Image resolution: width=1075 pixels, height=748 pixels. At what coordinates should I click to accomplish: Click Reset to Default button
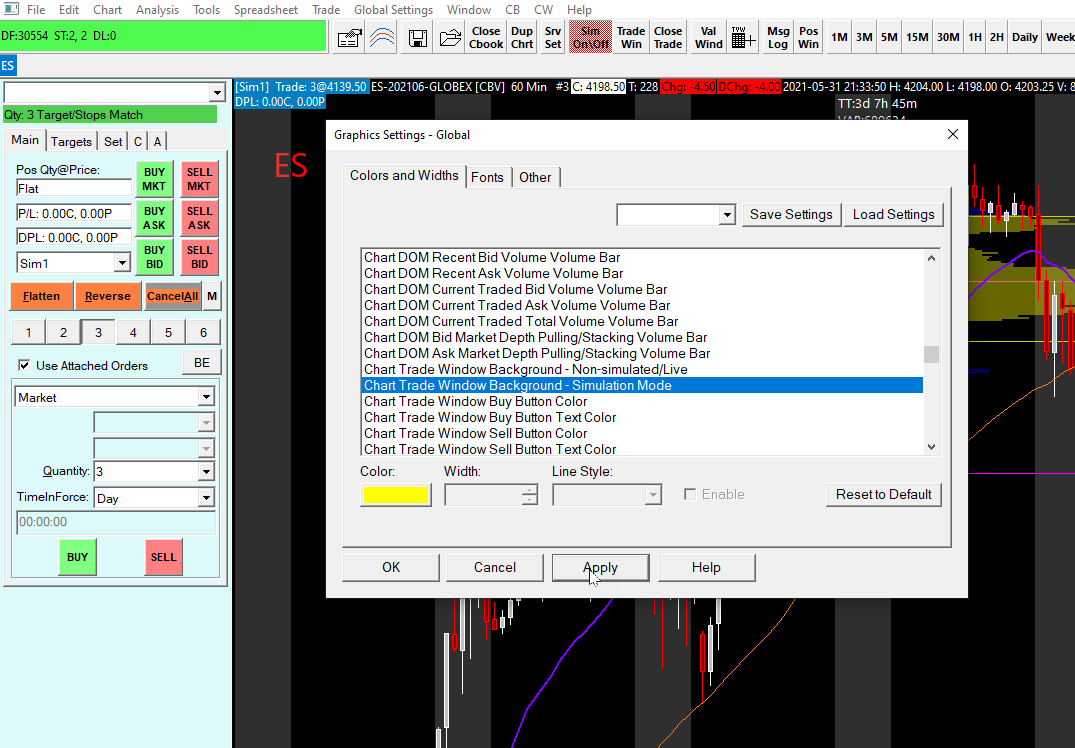884,494
